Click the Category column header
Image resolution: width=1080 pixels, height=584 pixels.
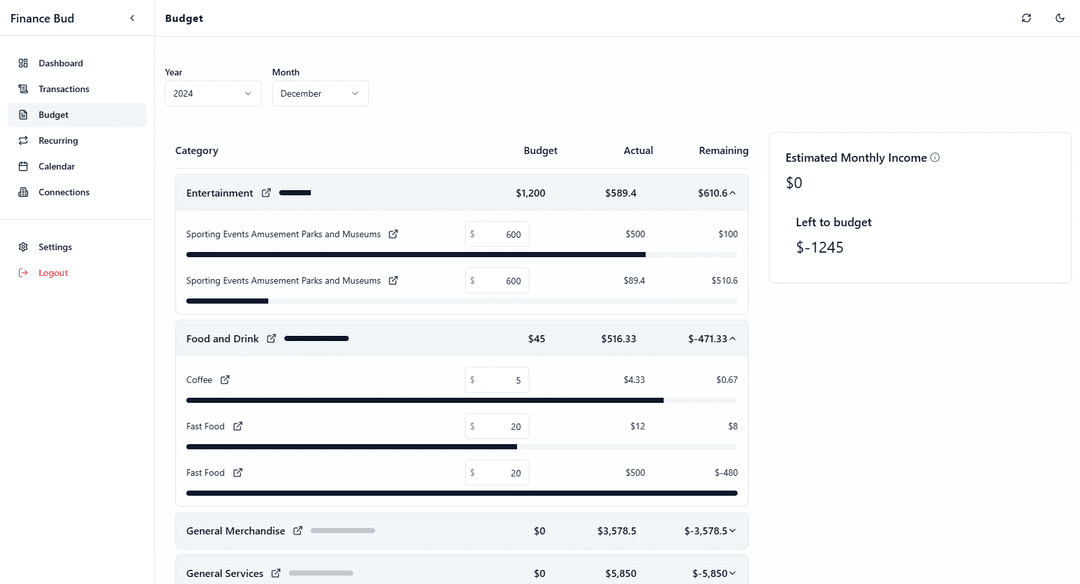[196, 151]
